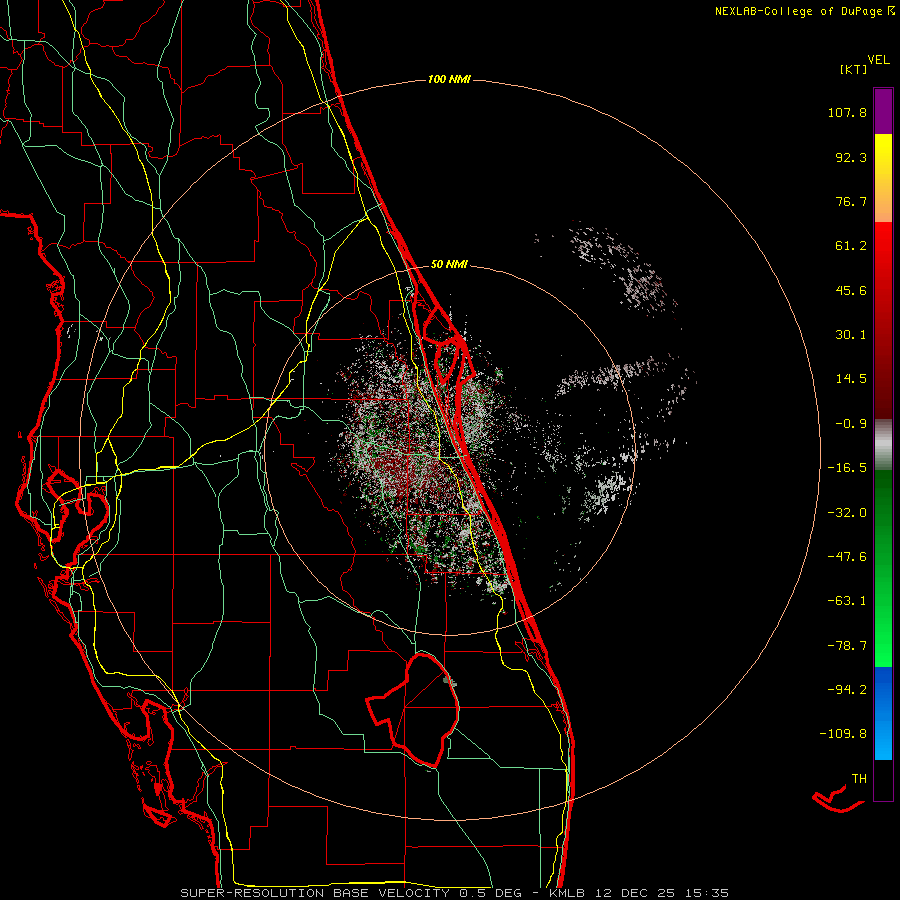The image size is (900, 900).
Task: Click the purple segment of velocity color bar
Action: pyautogui.click(x=883, y=111)
